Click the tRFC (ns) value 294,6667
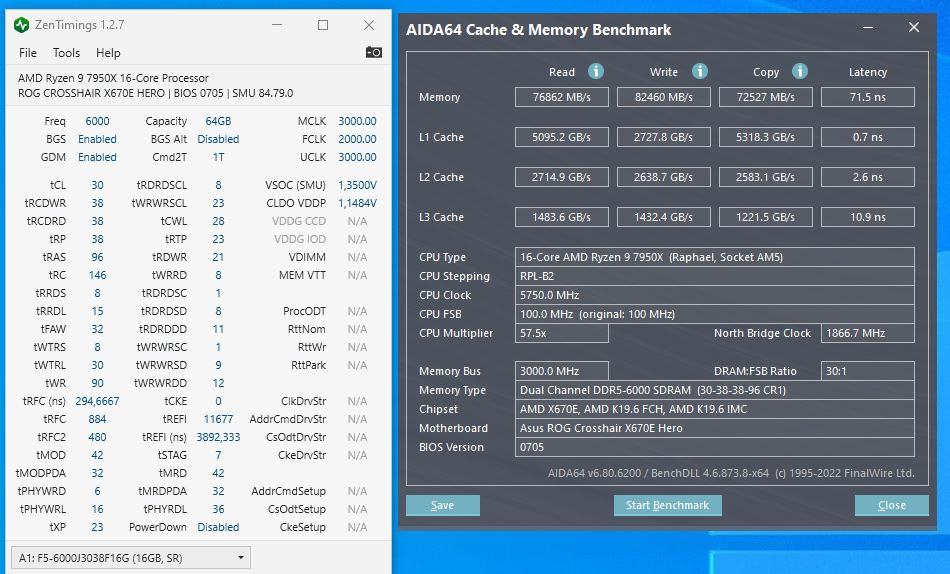This screenshot has width=950, height=574. click(98, 401)
